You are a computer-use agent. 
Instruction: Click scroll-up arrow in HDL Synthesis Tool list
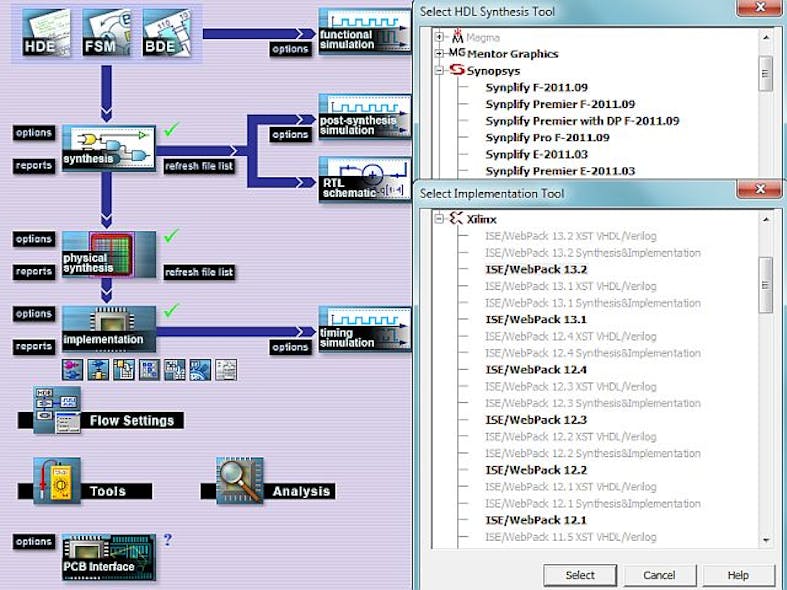pyautogui.click(x=766, y=37)
